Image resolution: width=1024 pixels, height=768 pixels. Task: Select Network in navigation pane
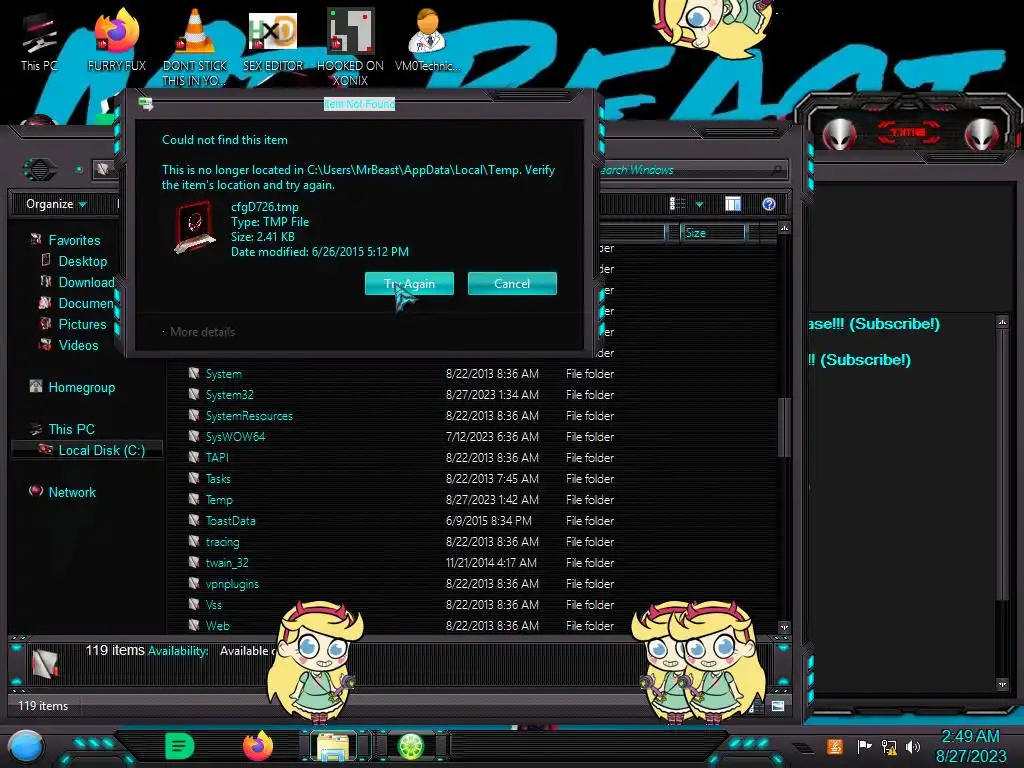point(71,492)
